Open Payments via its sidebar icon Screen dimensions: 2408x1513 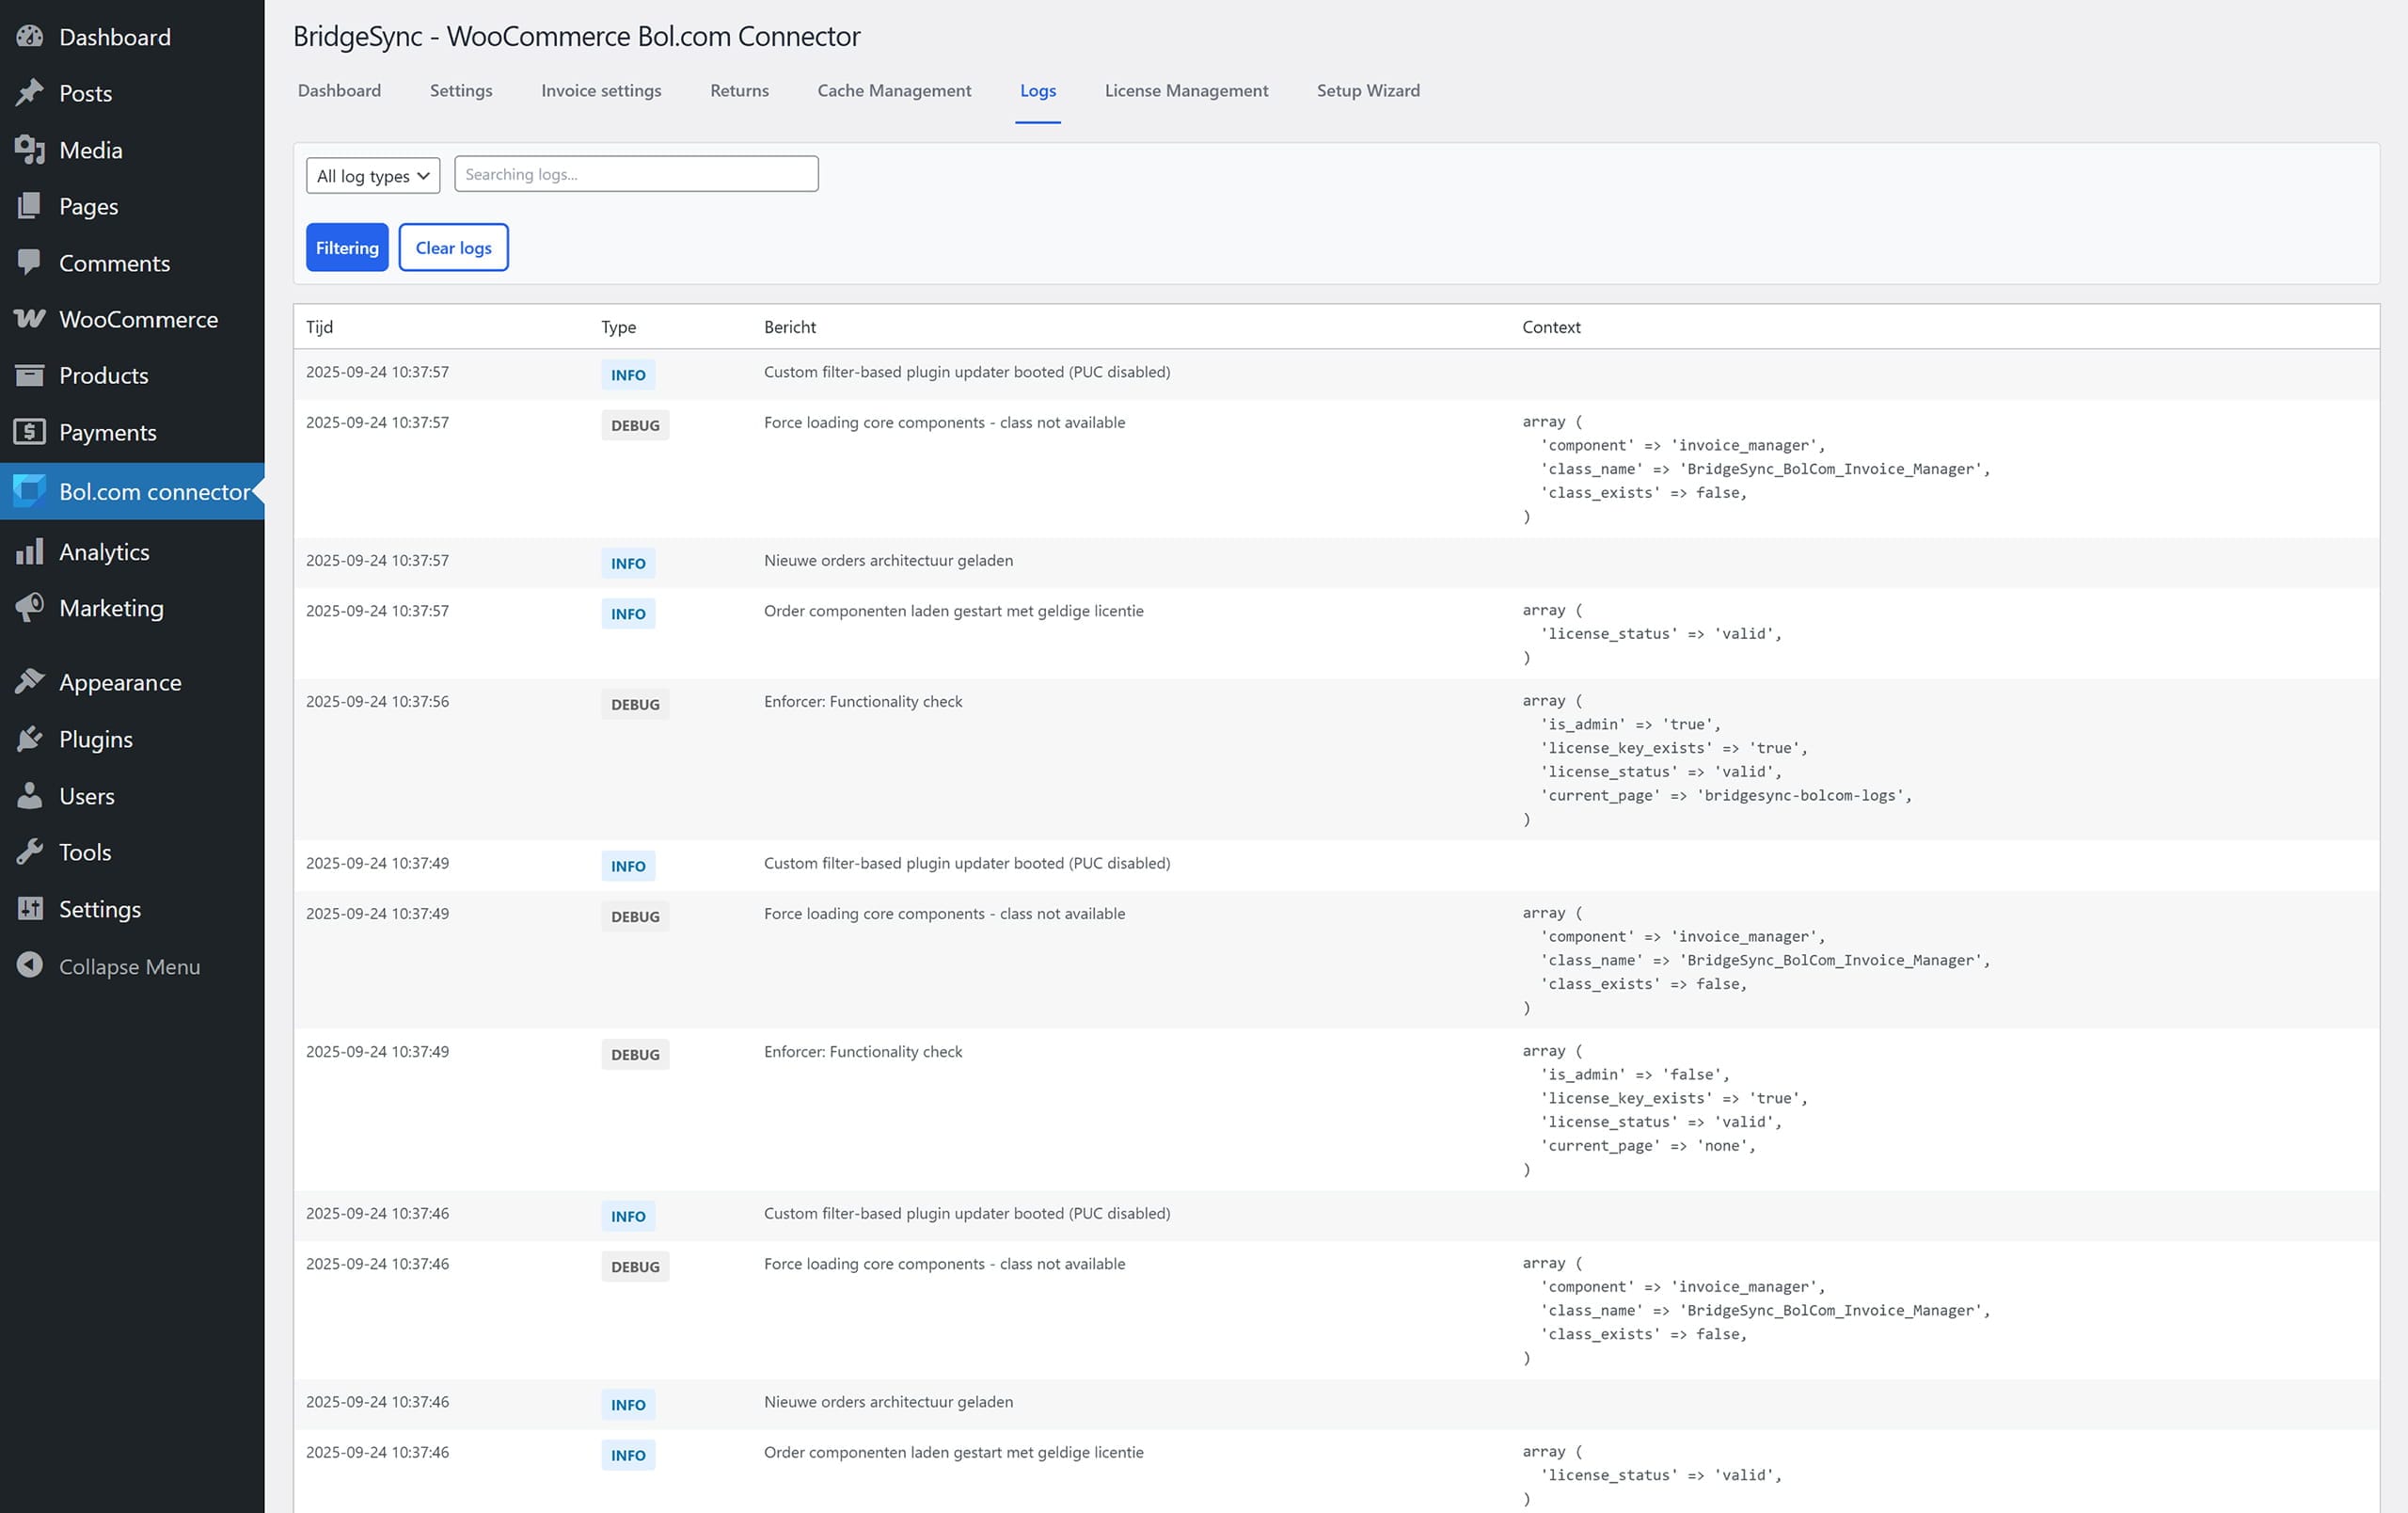tap(29, 432)
